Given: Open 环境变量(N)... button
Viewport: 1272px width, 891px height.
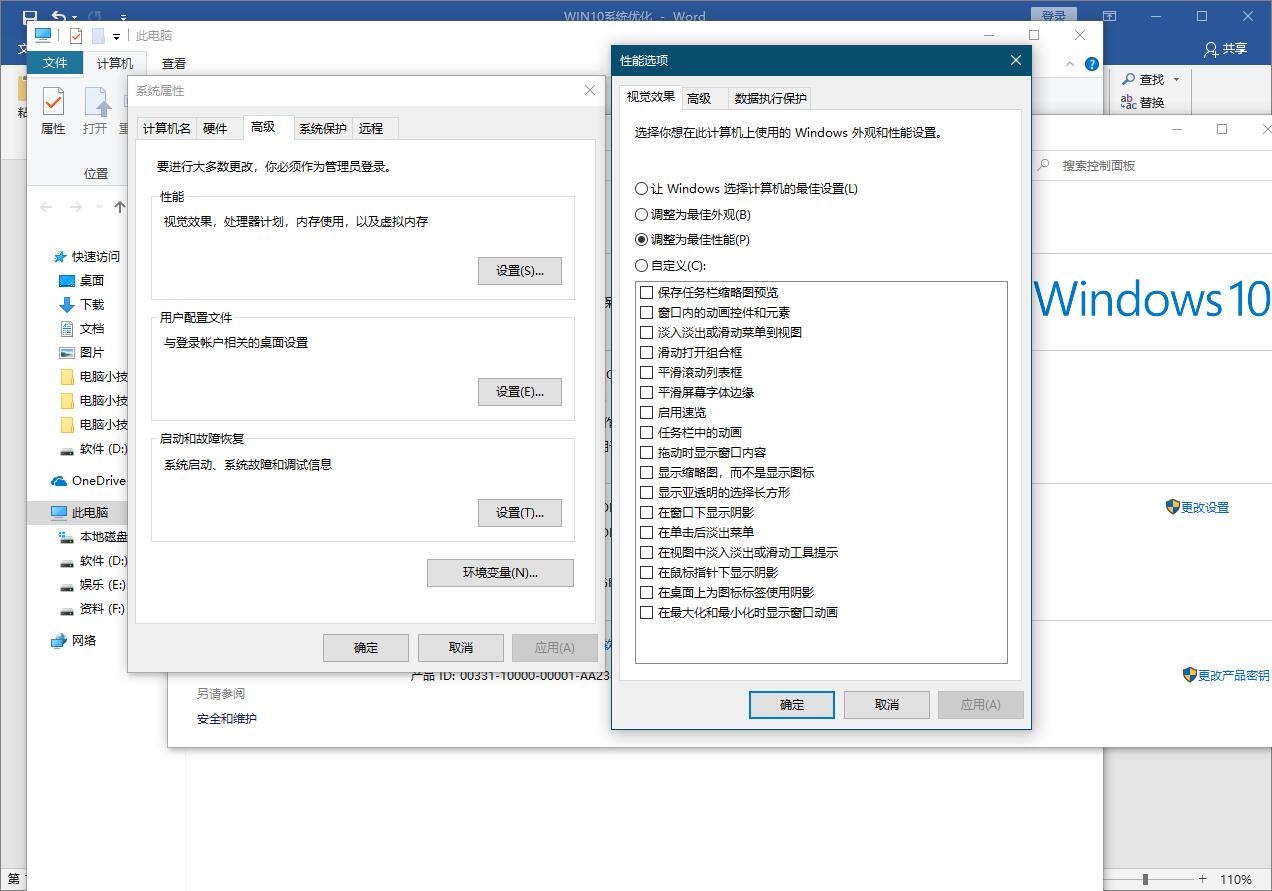Looking at the screenshot, I should (x=500, y=573).
